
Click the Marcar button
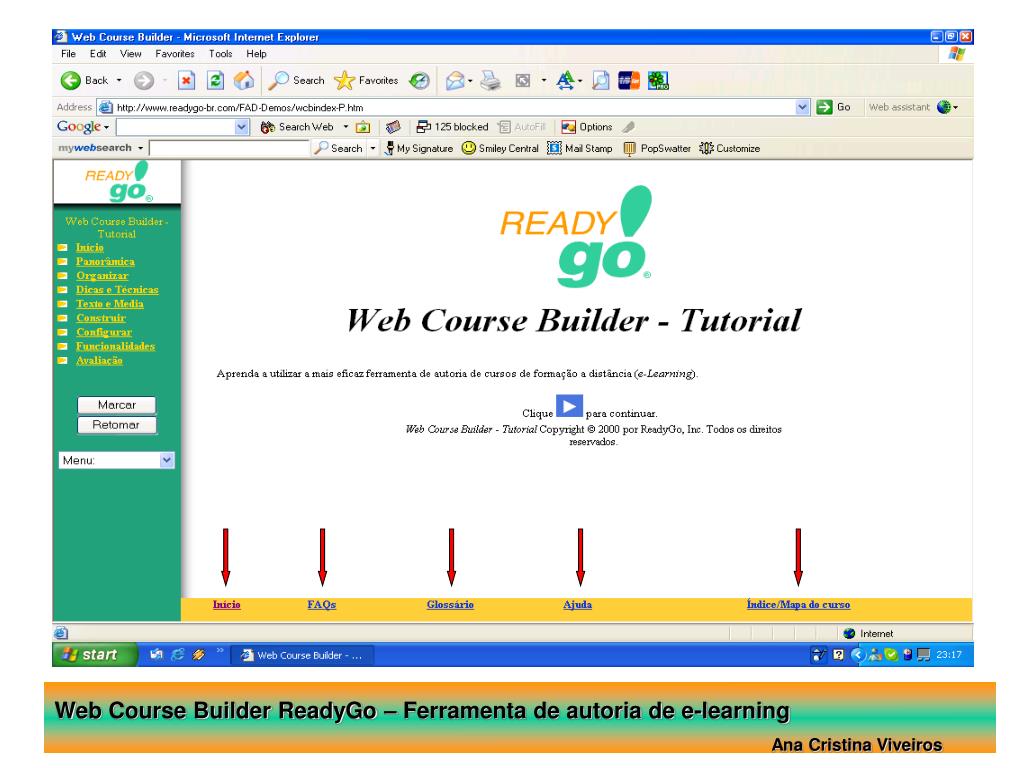point(117,405)
